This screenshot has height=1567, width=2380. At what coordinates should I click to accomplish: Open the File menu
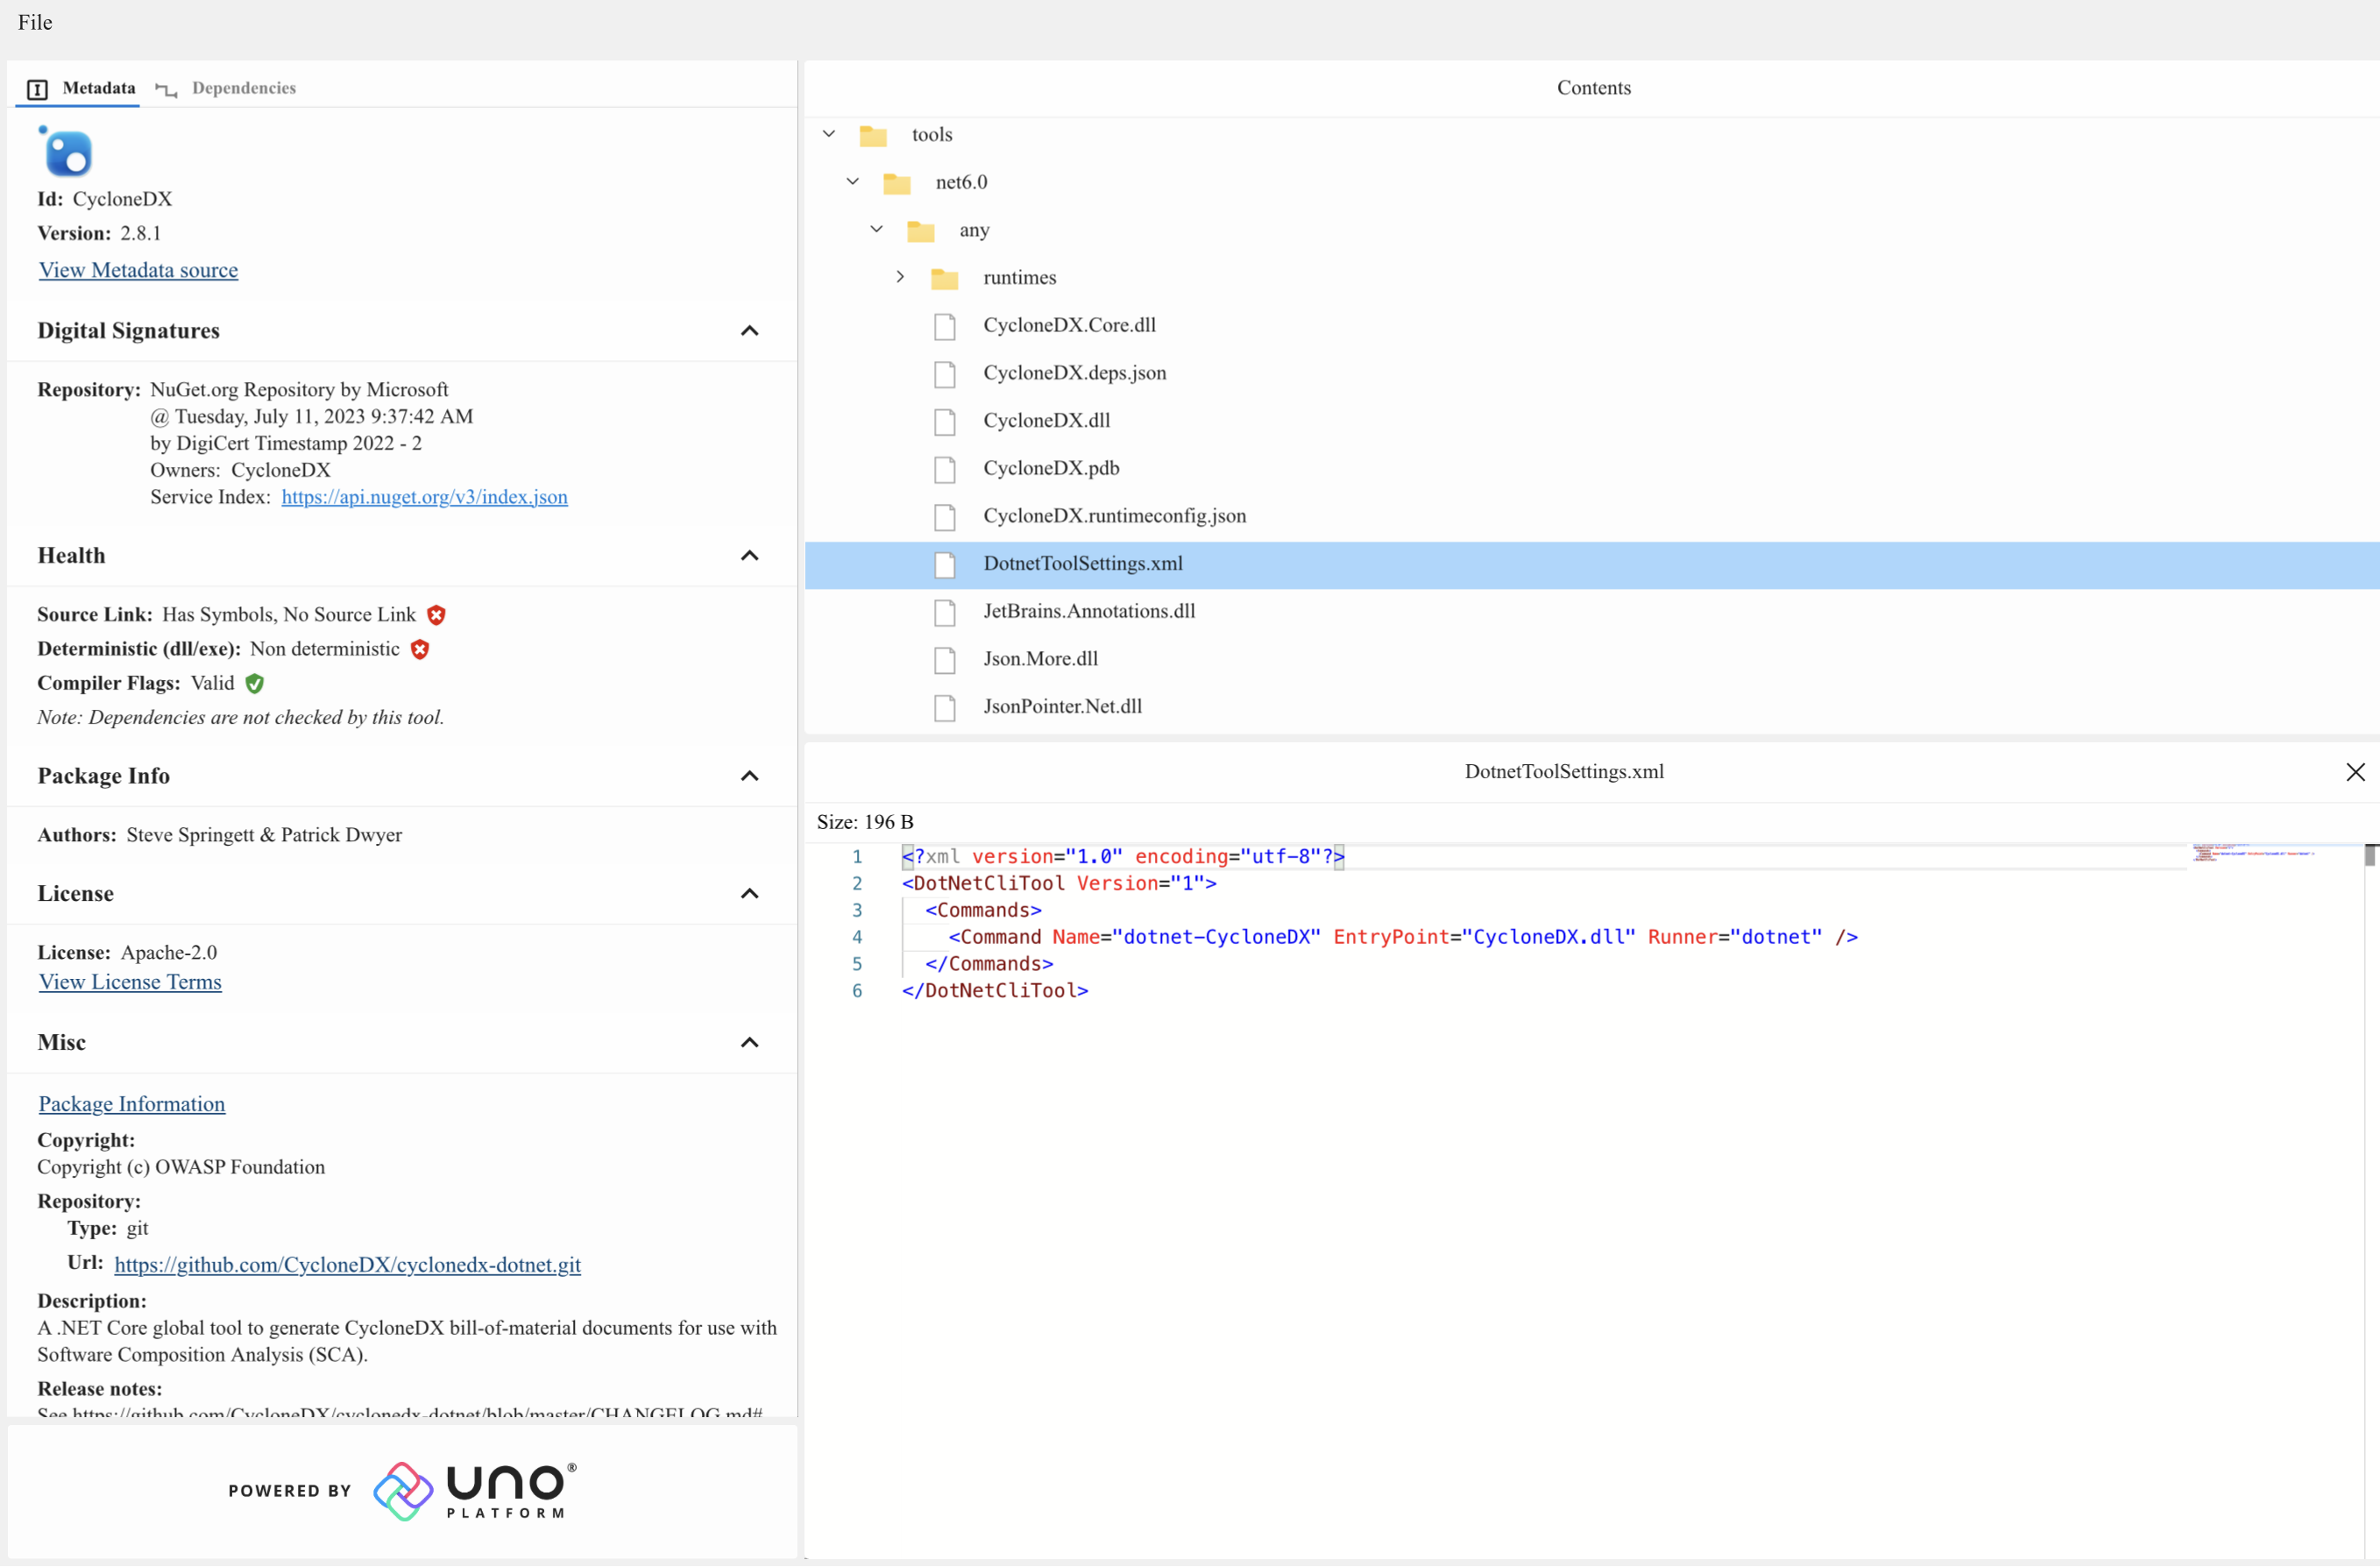tap(35, 22)
